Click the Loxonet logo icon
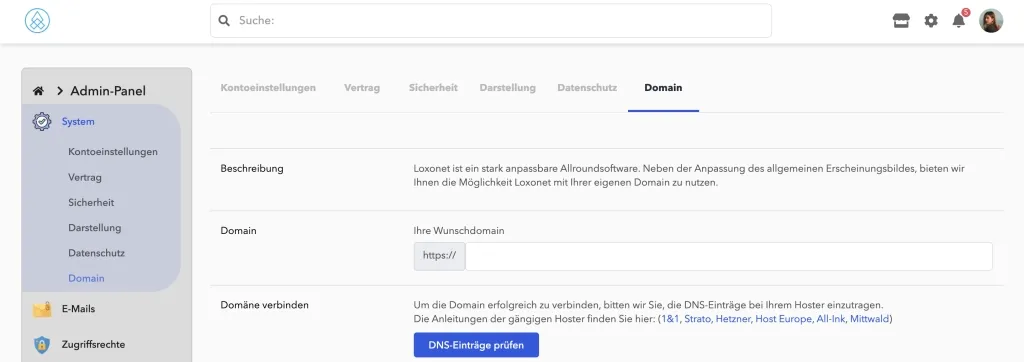 click(37, 21)
